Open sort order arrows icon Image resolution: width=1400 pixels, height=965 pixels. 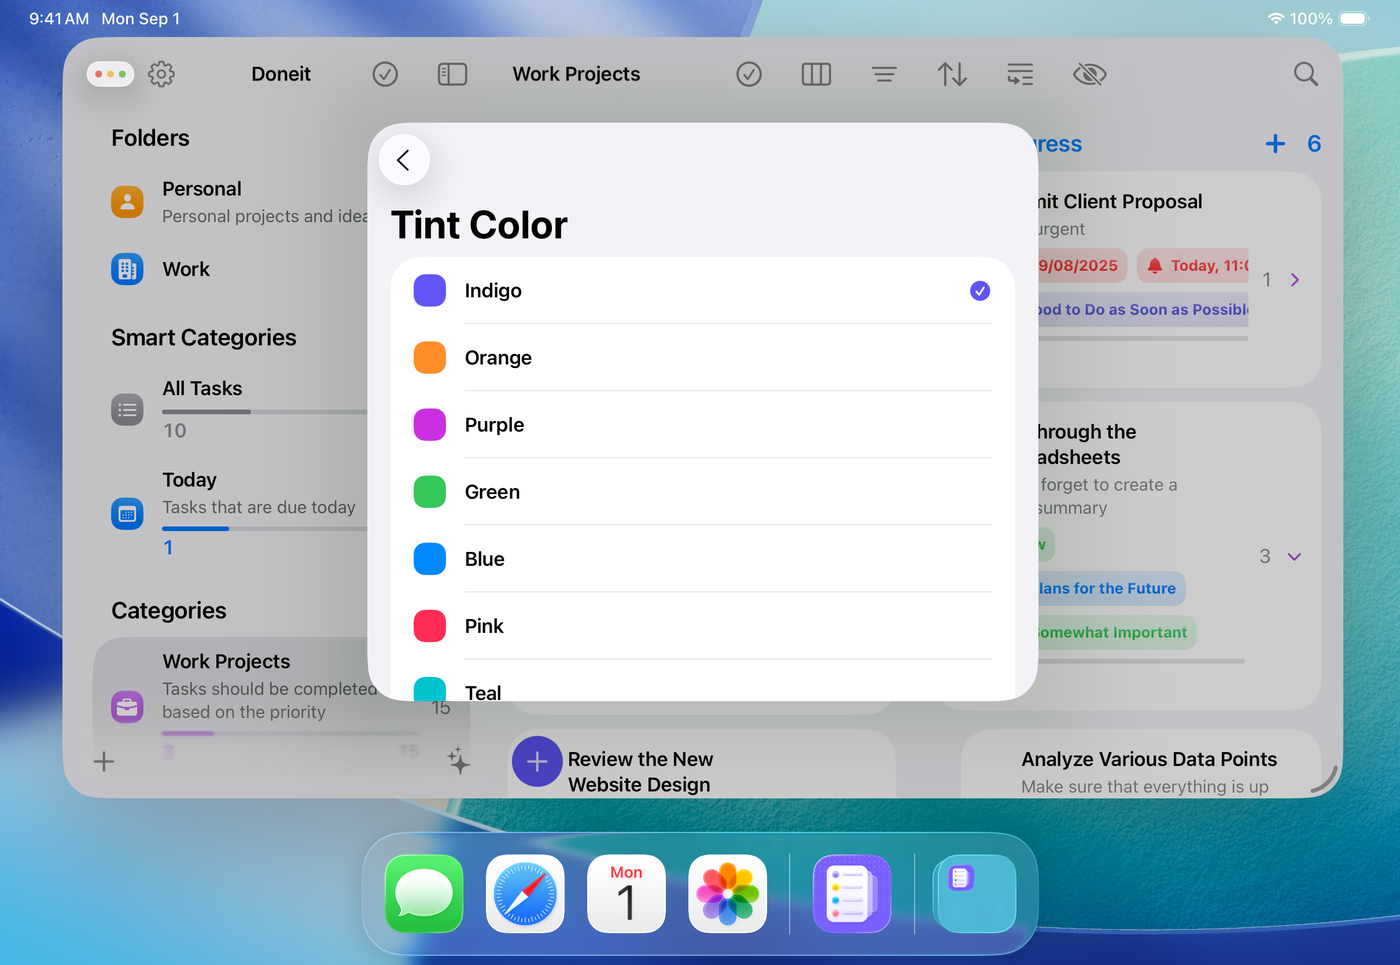click(x=952, y=74)
